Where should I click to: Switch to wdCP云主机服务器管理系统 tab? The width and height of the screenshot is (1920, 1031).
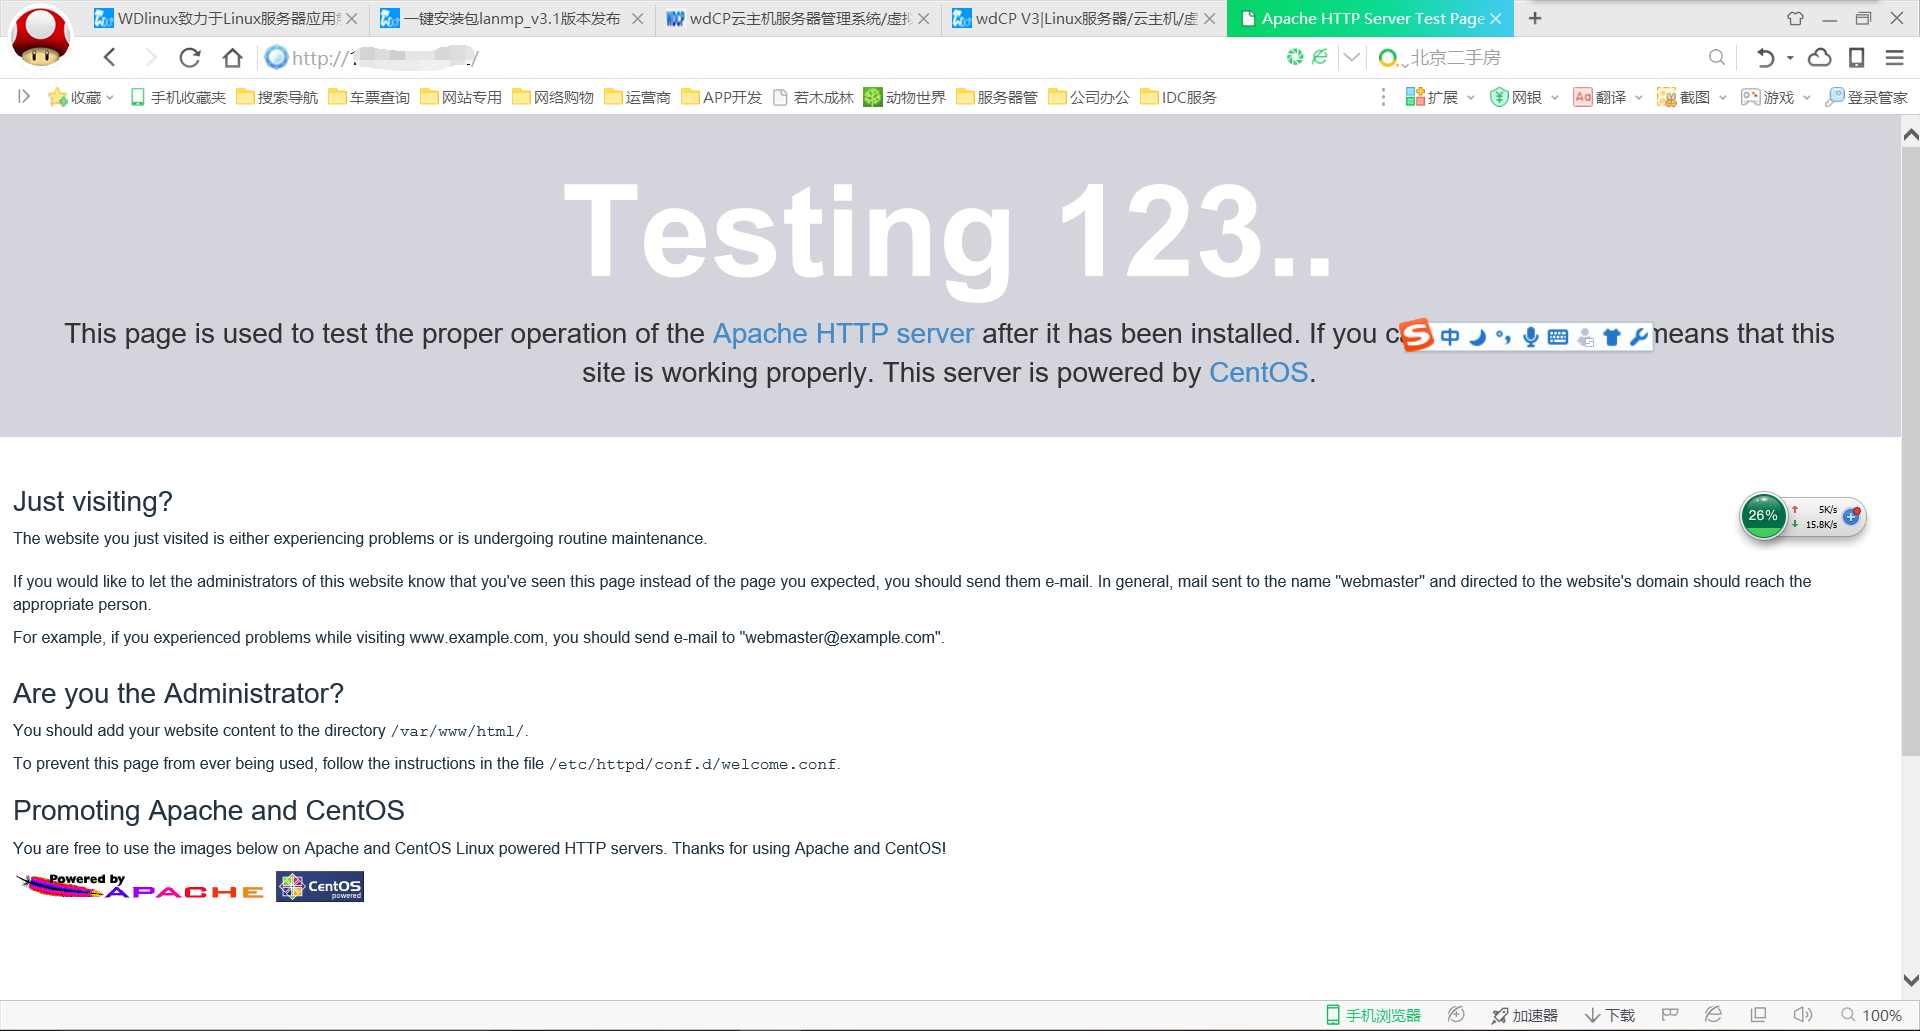coord(798,19)
